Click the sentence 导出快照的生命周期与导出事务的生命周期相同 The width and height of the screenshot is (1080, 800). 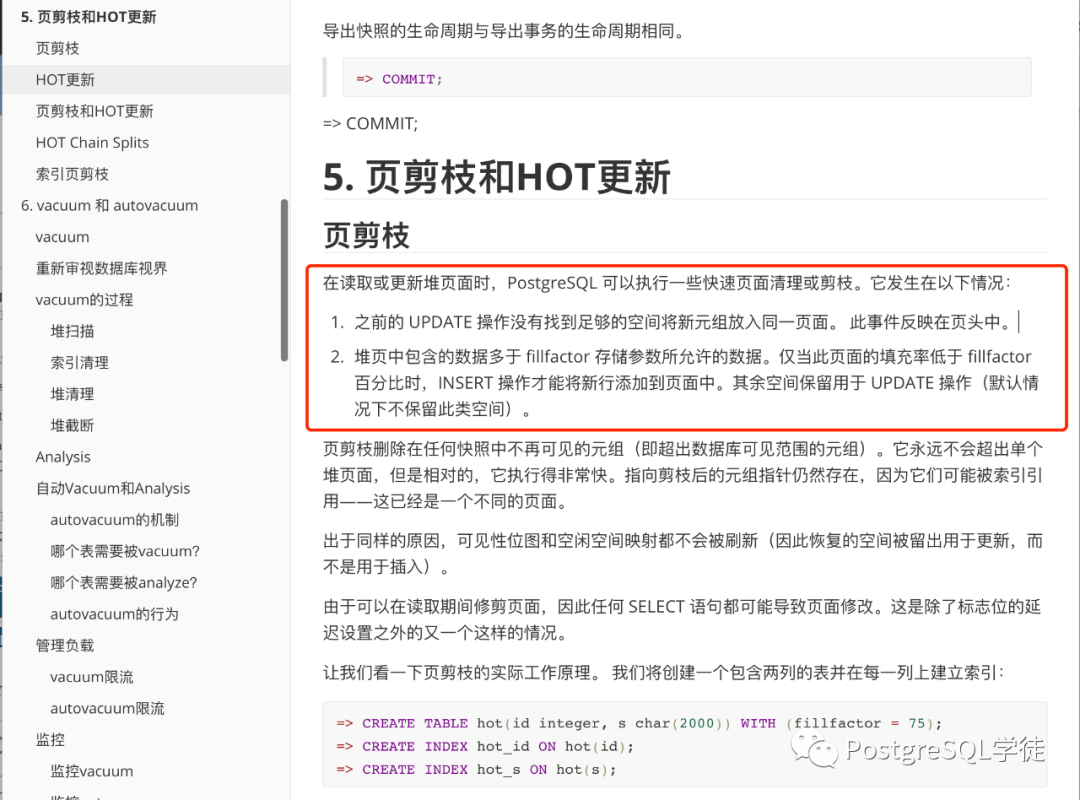503,32
